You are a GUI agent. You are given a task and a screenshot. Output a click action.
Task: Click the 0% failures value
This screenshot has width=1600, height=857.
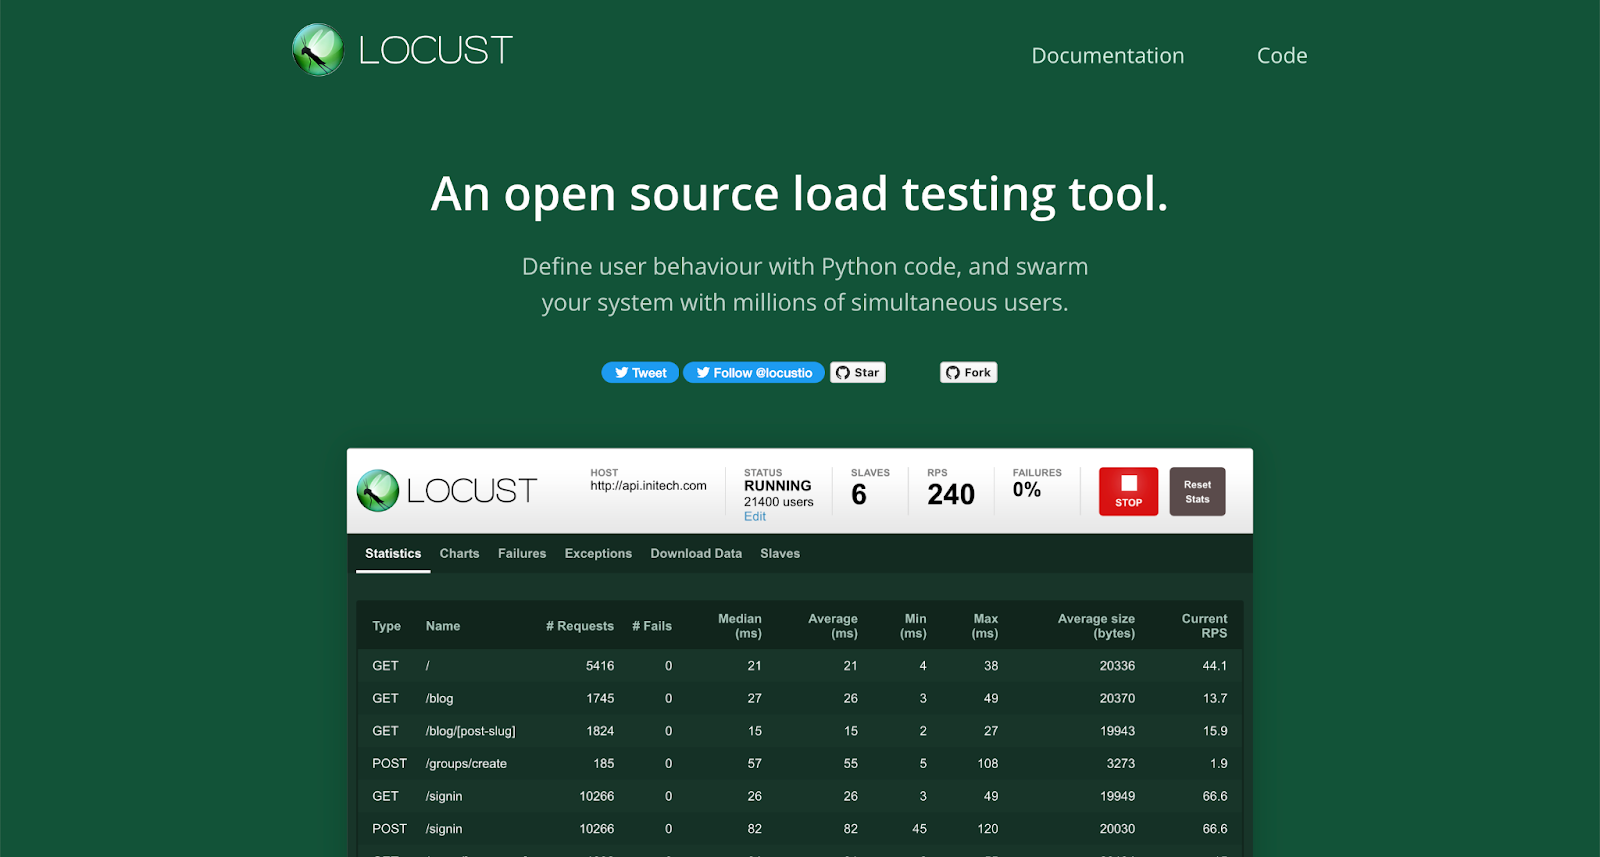tap(1027, 490)
